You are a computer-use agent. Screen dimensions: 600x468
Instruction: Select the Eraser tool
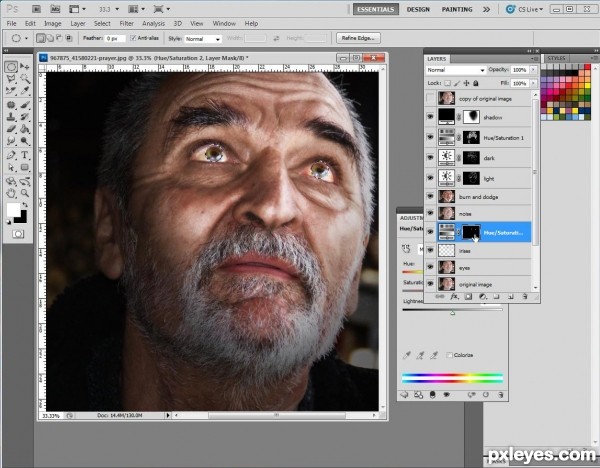(x=11, y=129)
